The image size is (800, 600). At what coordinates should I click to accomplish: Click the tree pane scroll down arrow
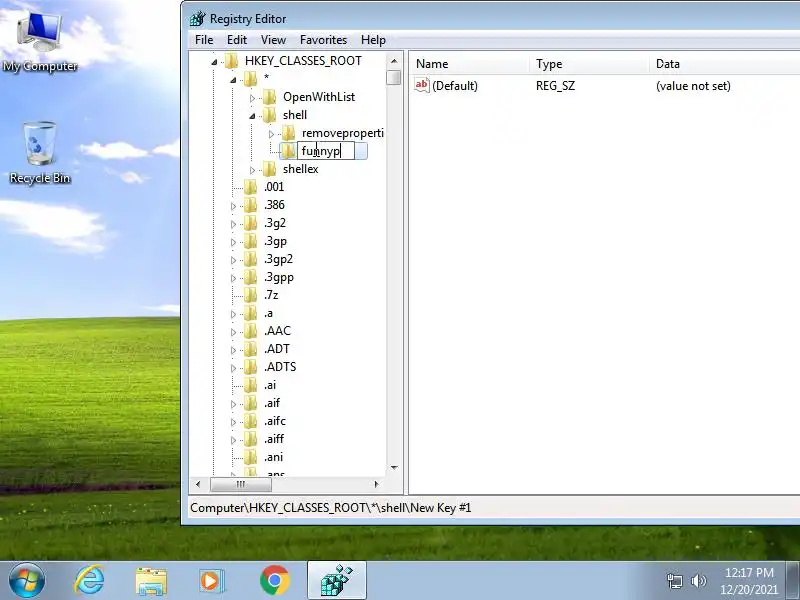click(394, 467)
